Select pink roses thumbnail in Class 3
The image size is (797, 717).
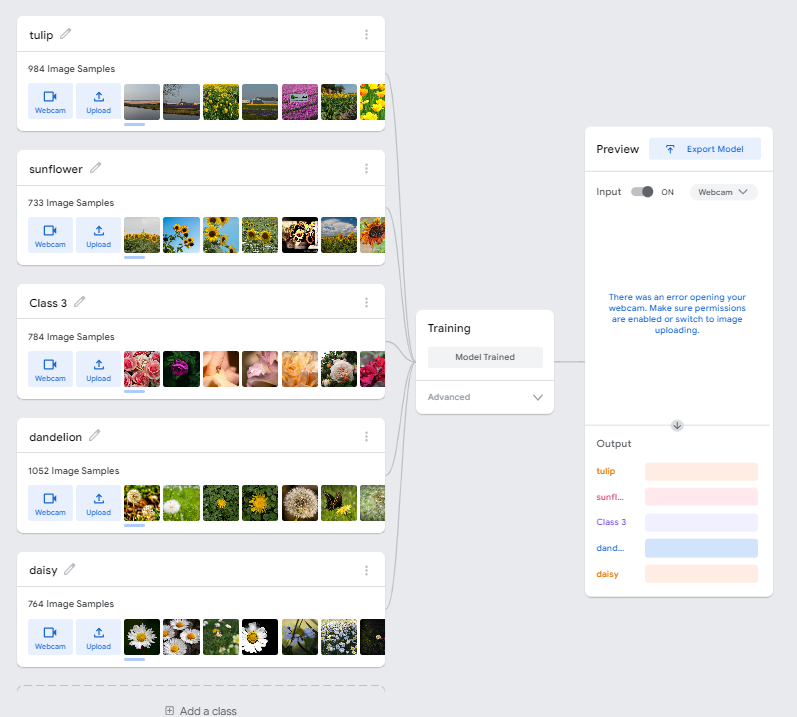point(142,369)
